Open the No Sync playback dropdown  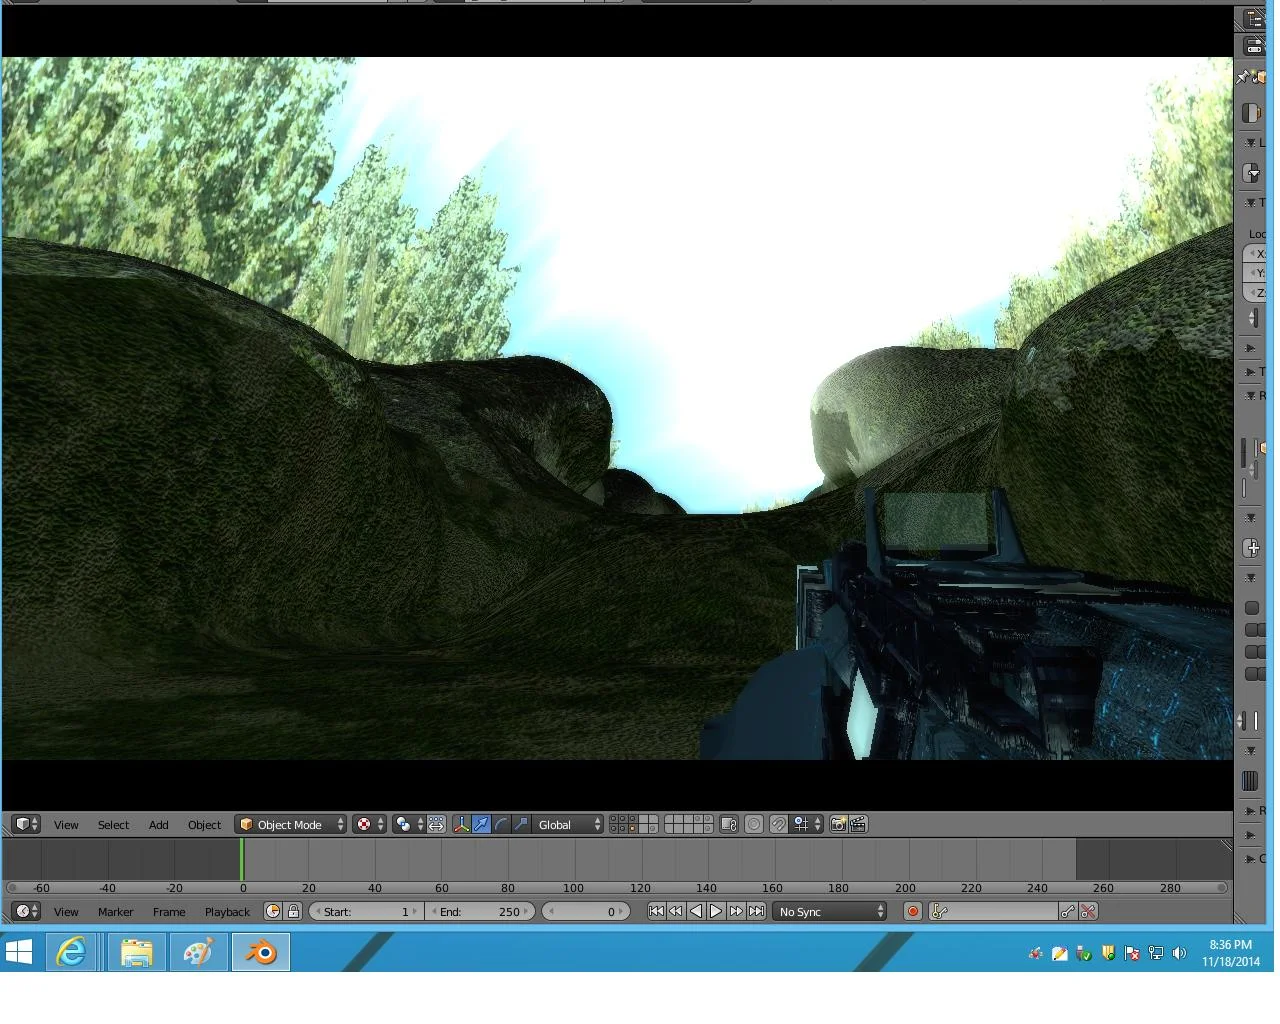pyautogui.click(x=830, y=911)
